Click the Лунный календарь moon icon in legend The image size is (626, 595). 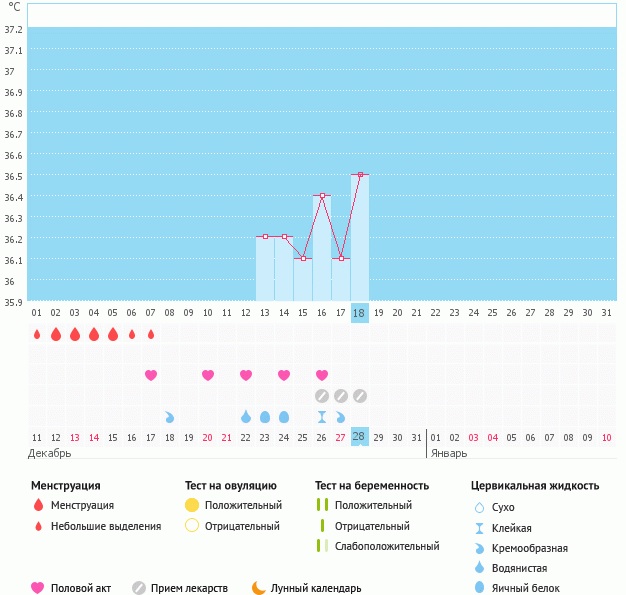[259, 588]
